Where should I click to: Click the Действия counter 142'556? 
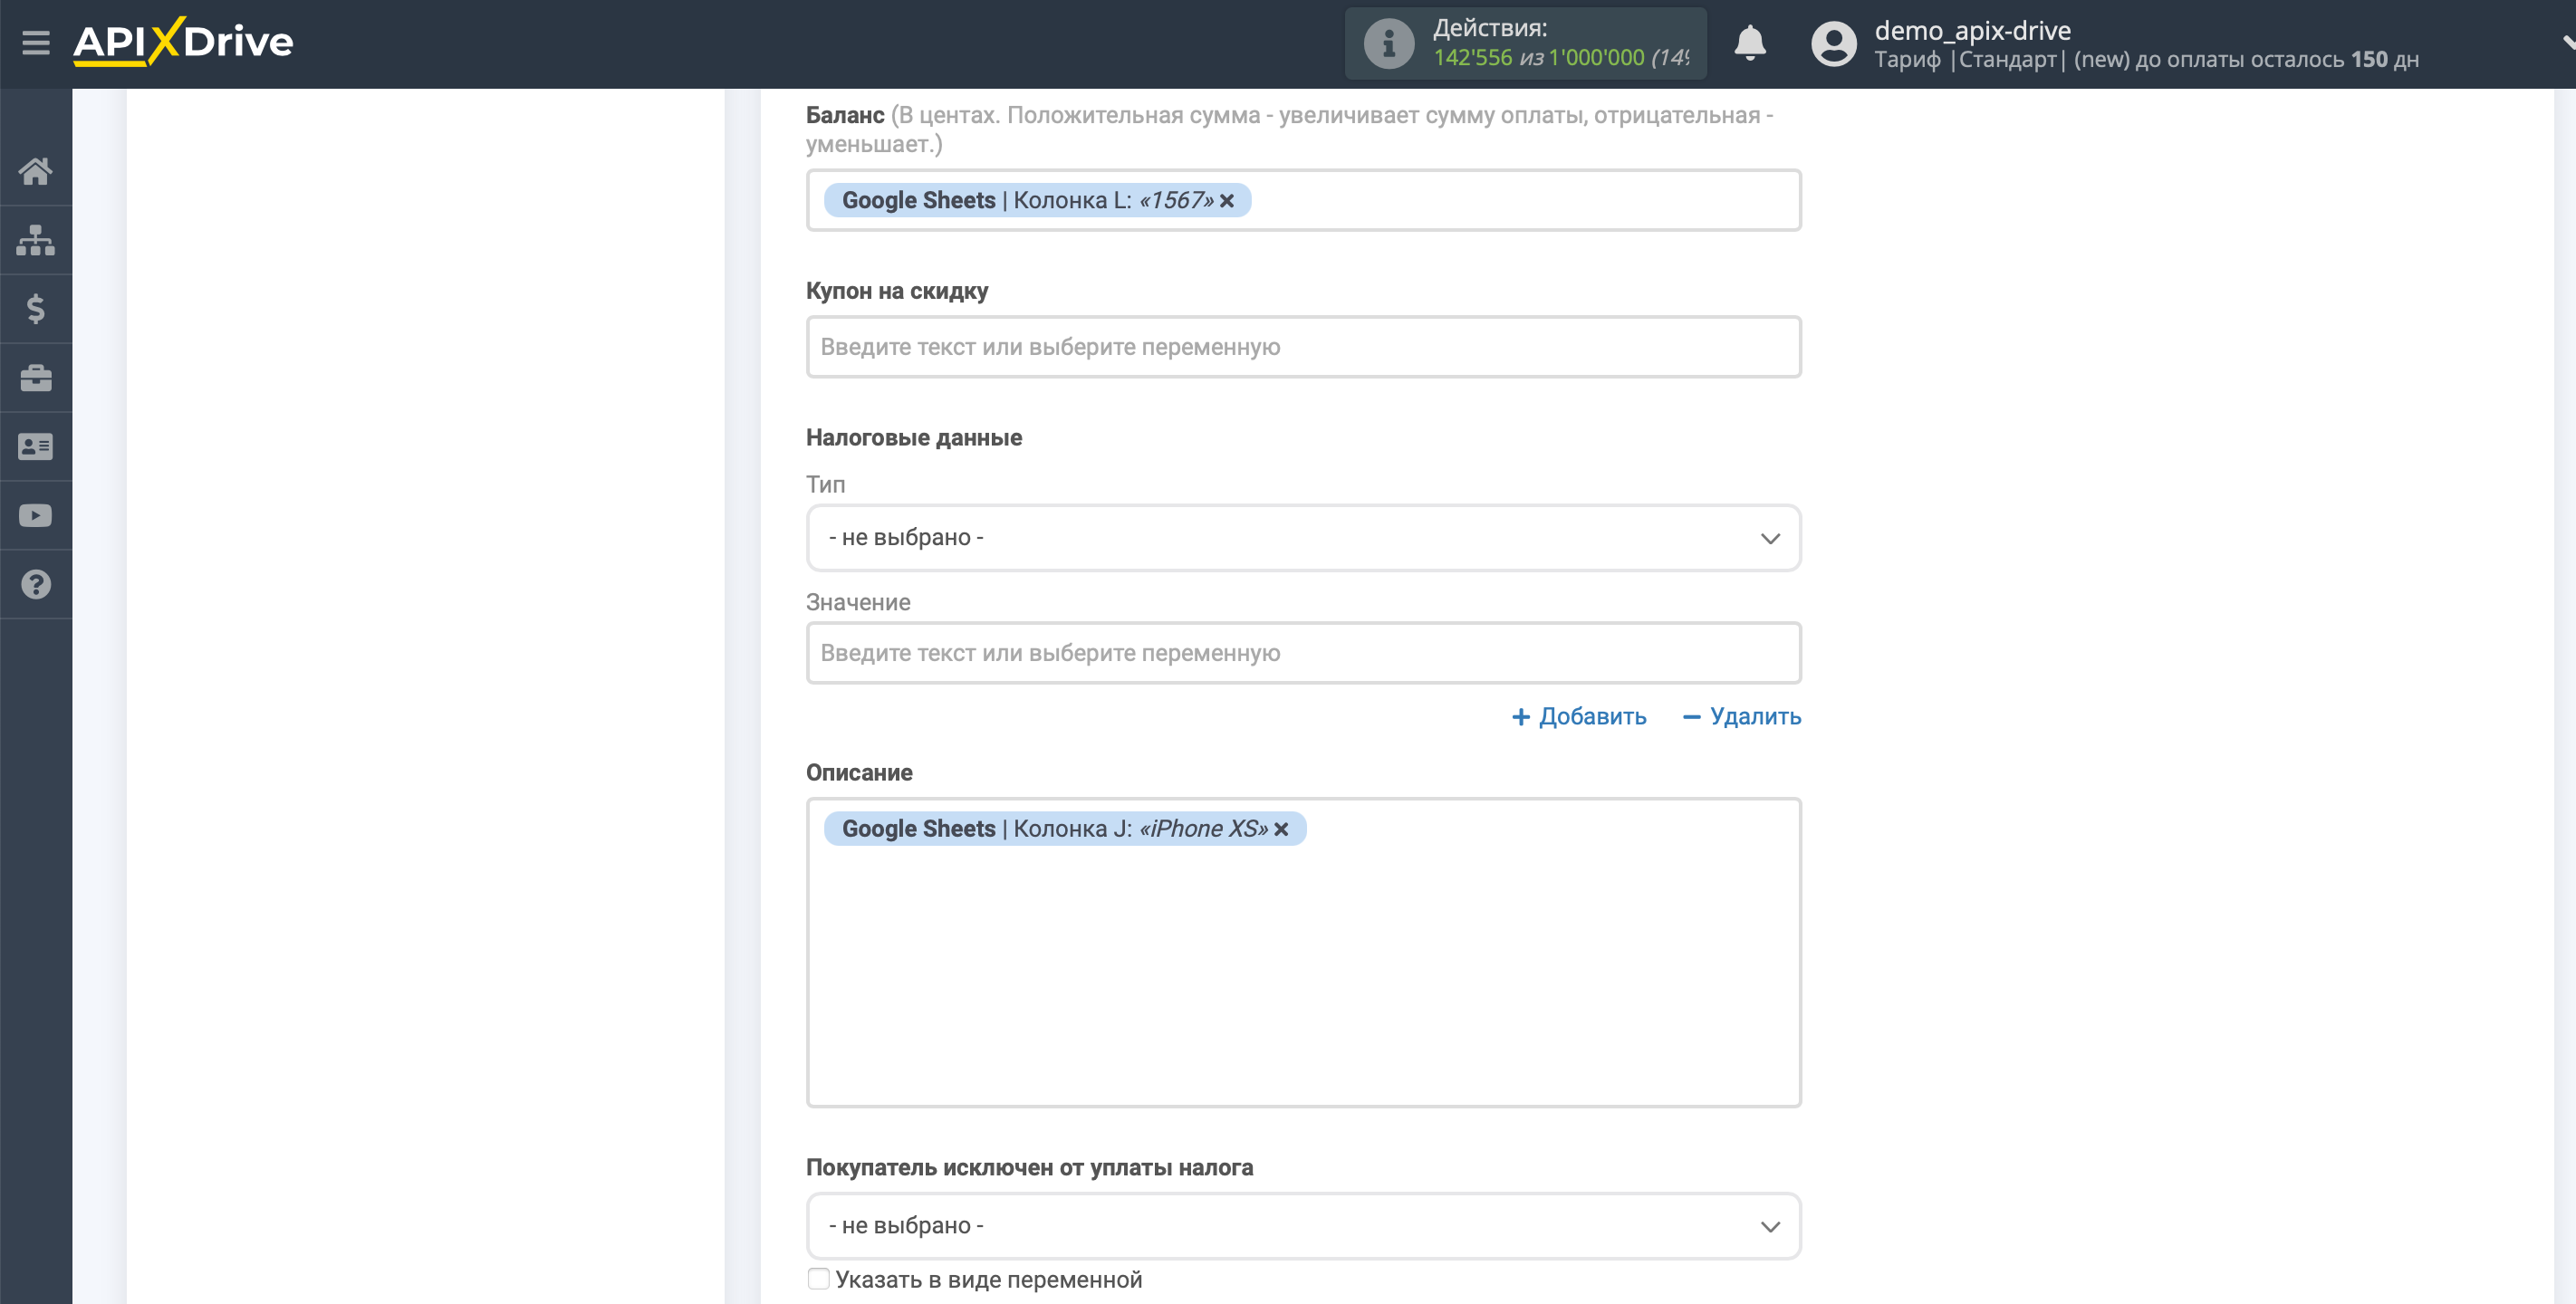point(1472,58)
